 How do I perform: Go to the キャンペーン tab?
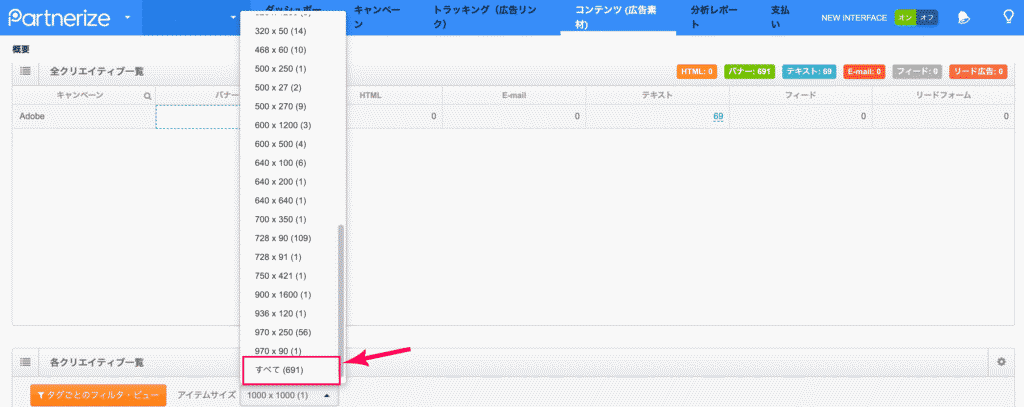click(378, 17)
